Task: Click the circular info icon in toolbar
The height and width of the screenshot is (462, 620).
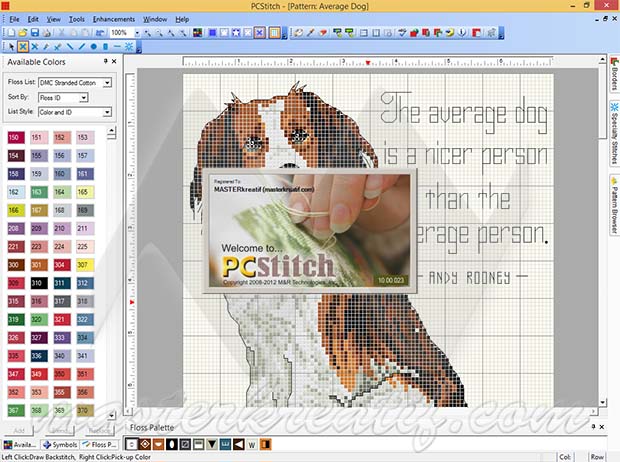Action: [x=461, y=33]
